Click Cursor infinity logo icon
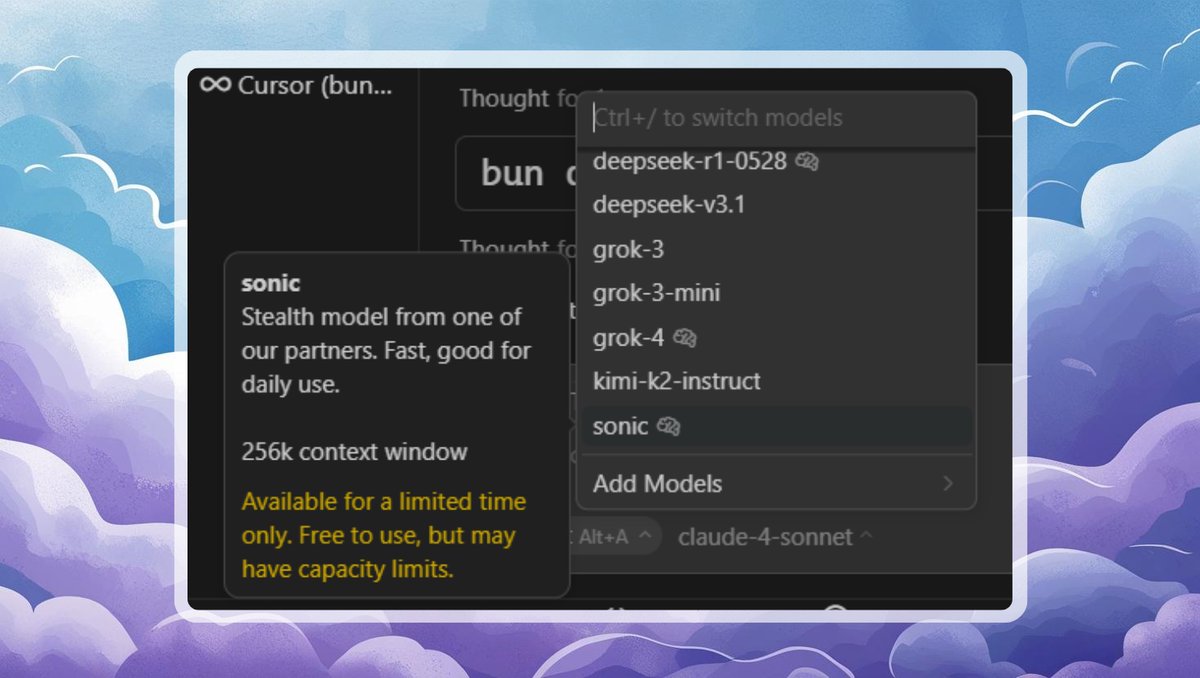This screenshot has height=678, width=1200. 215,85
